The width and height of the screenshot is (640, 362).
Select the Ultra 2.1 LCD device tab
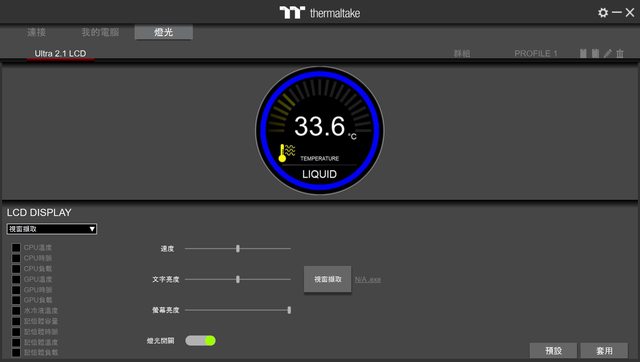[60, 53]
